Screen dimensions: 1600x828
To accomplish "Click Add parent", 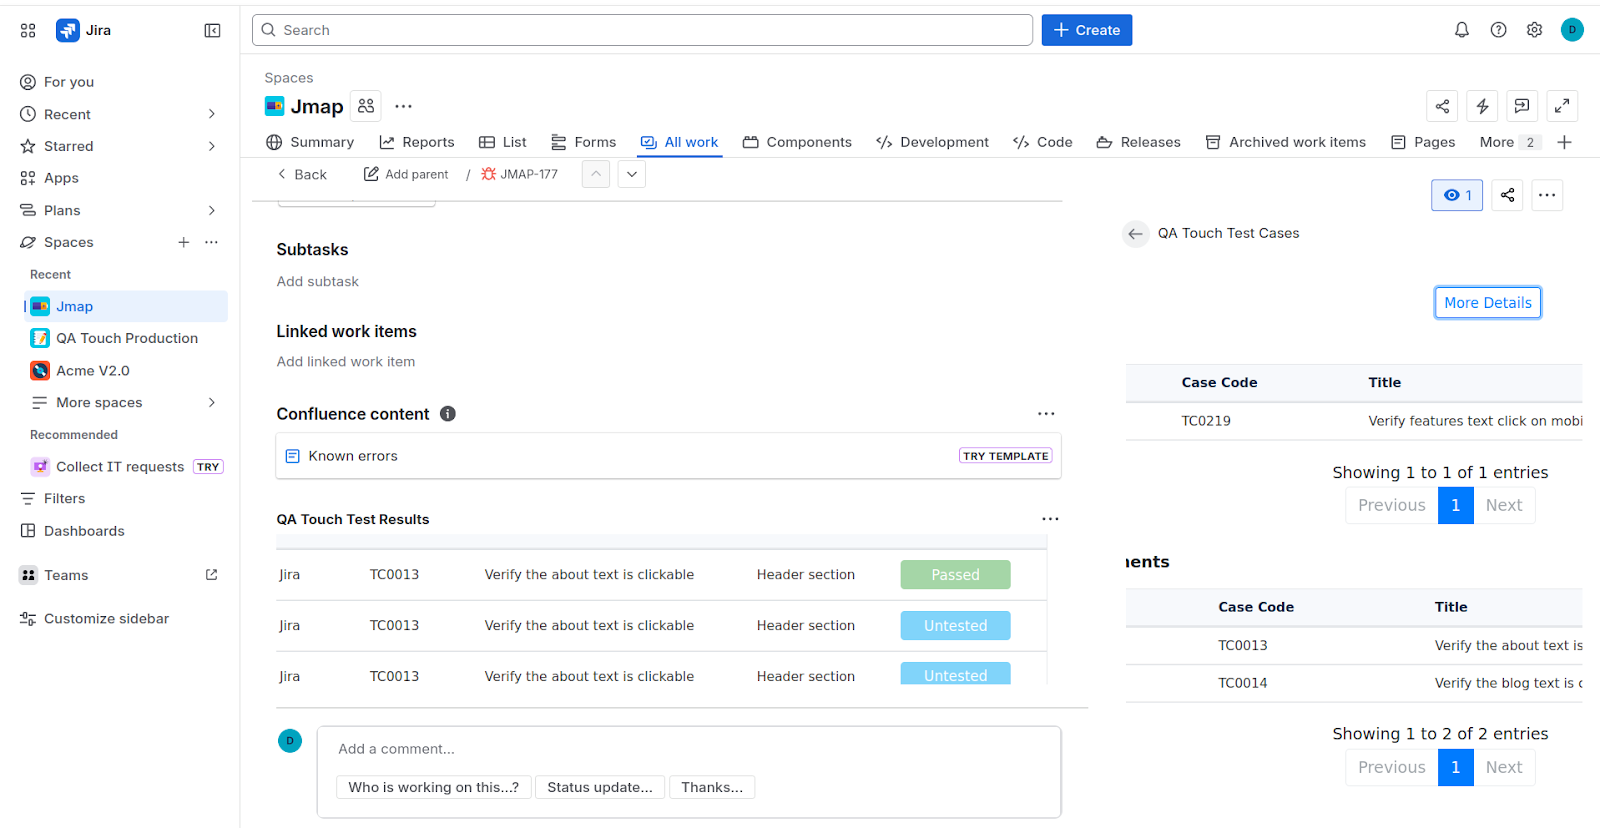I will click(x=406, y=174).
